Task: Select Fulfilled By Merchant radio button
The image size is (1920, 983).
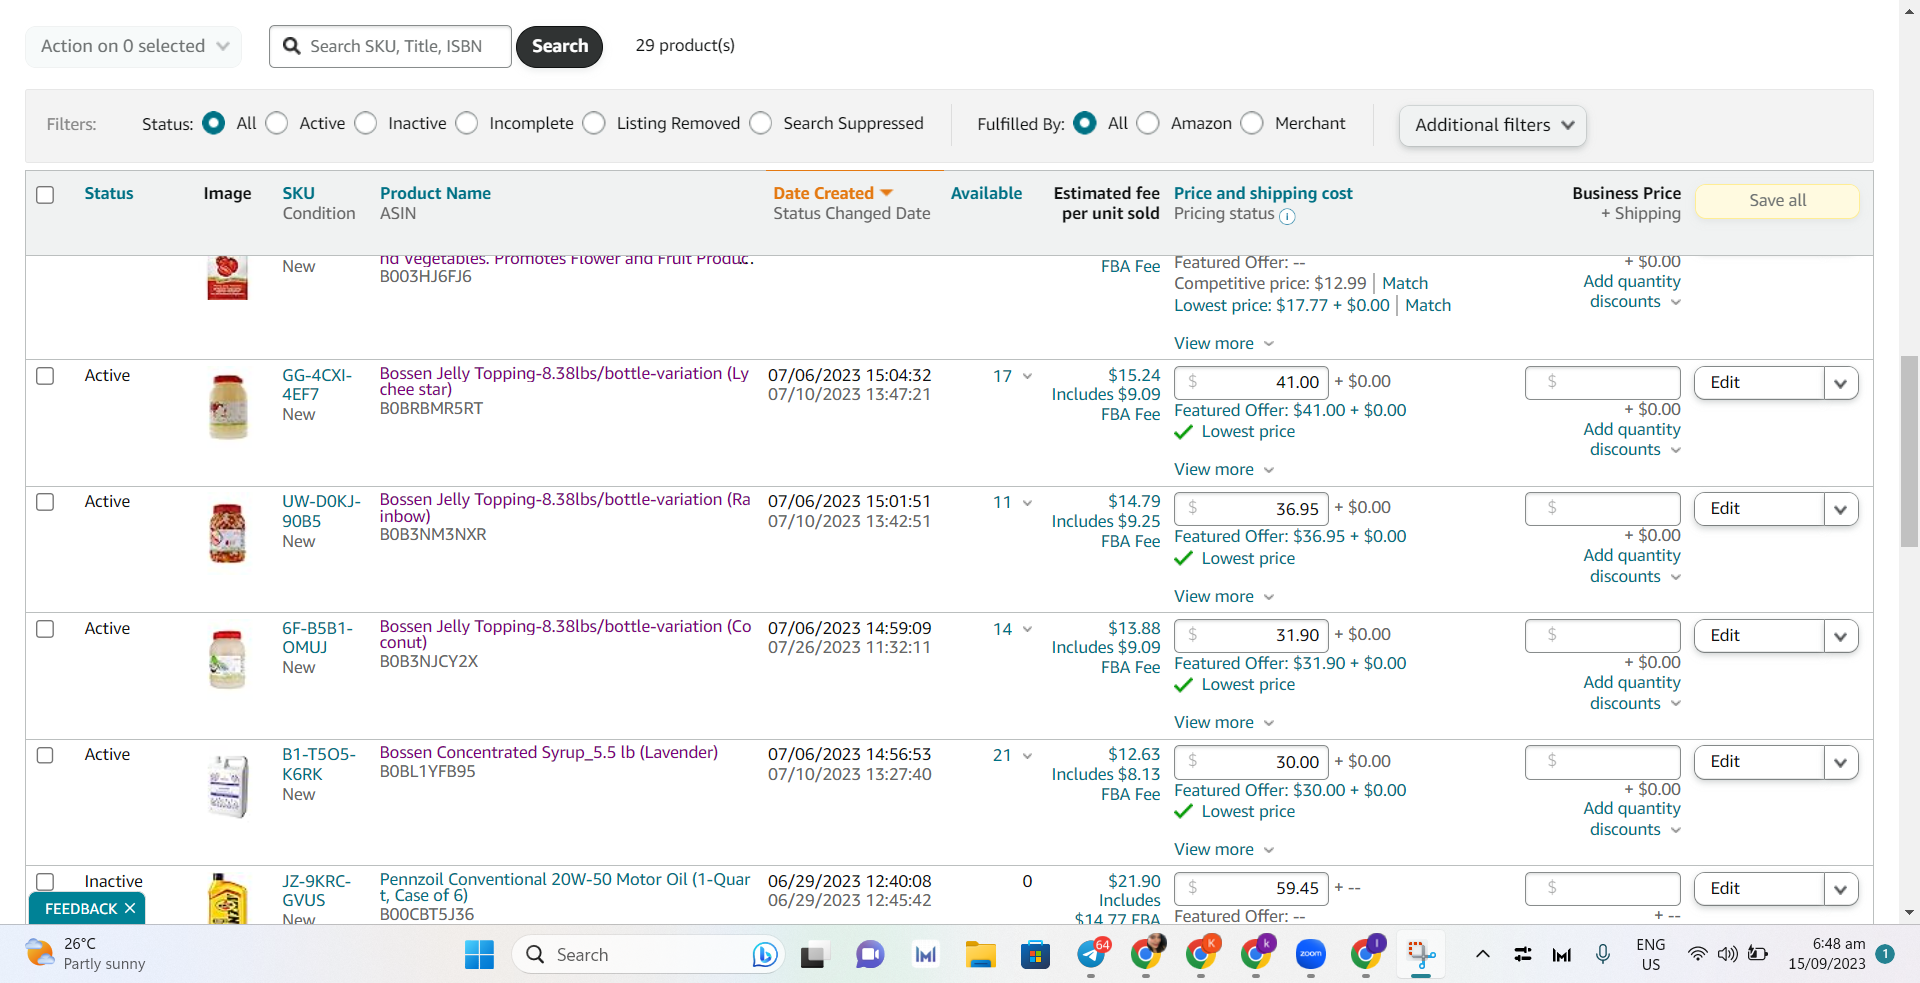Action: coord(1252,123)
